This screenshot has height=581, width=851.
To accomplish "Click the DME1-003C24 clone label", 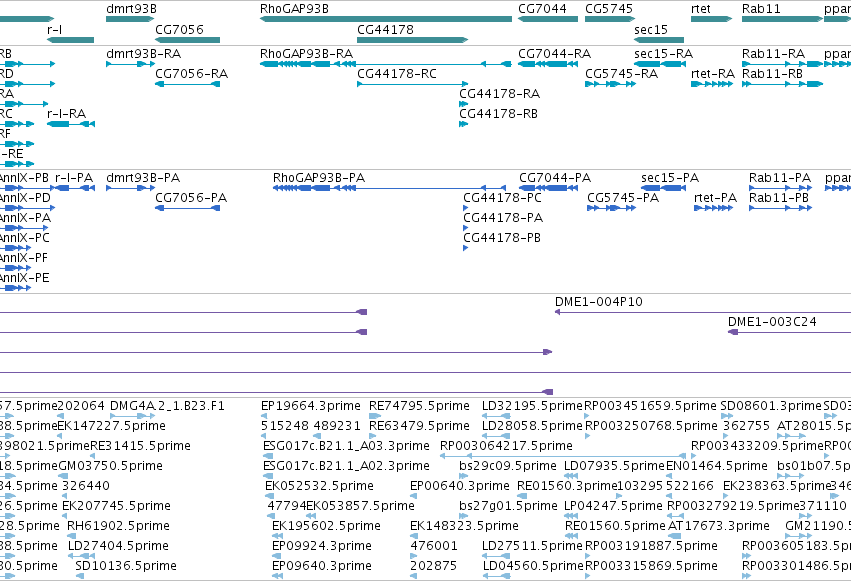I will click(x=772, y=322).
